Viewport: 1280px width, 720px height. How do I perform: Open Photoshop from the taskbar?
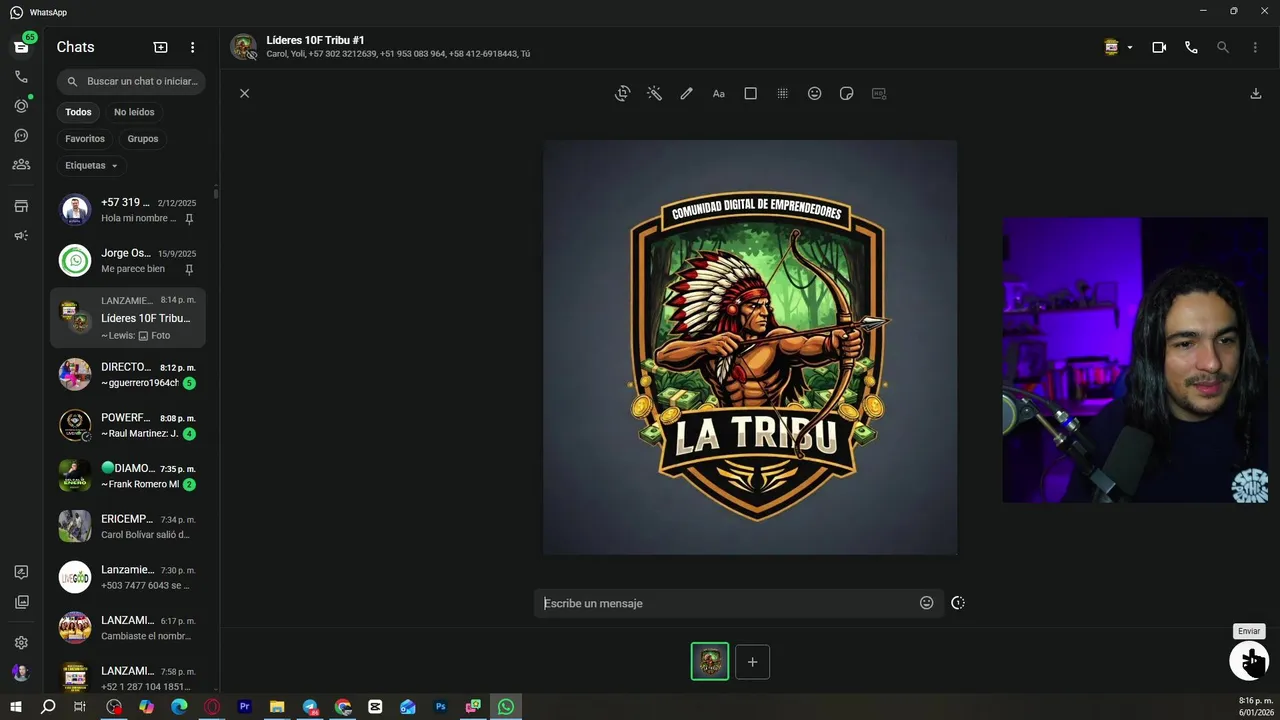[440, 707]
